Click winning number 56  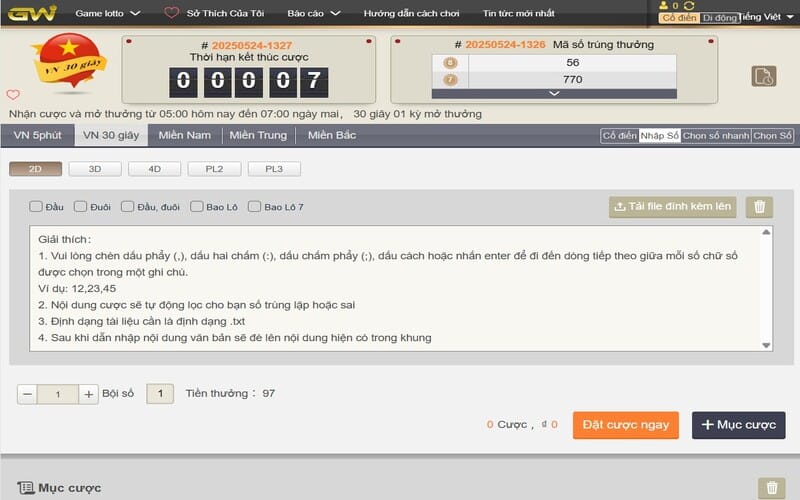pyautogui.click(x=572, y=63)
